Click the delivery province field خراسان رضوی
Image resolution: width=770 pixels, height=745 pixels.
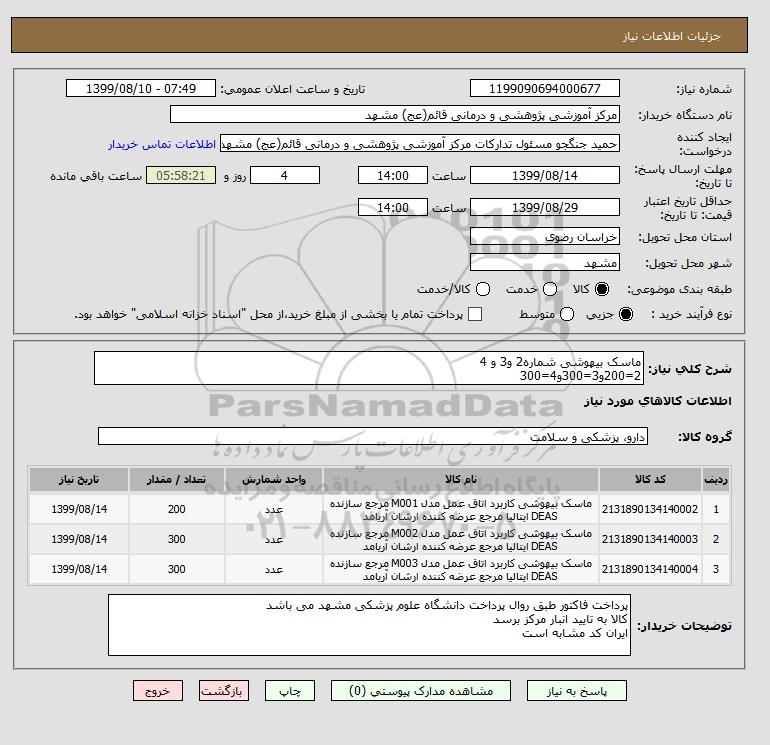coord(545,237)
